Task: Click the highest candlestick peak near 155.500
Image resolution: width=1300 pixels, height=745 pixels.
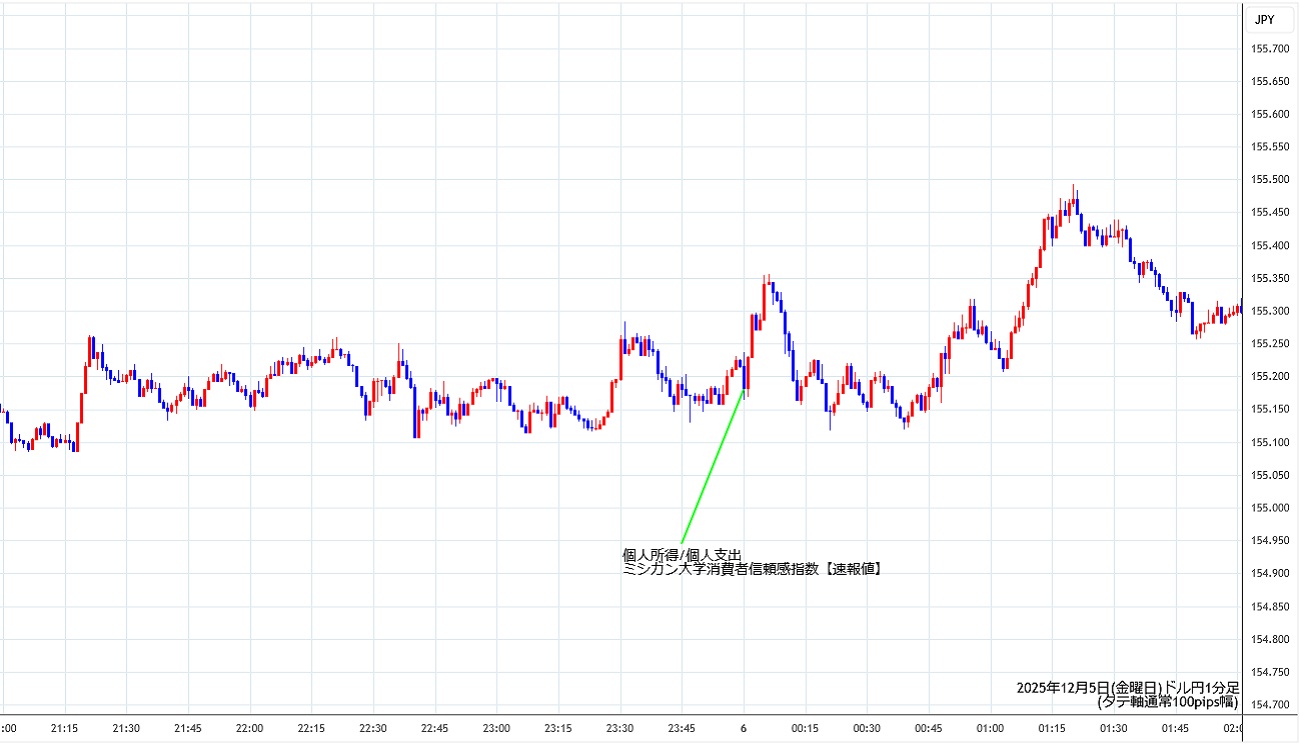Action: coord(1074,190)
